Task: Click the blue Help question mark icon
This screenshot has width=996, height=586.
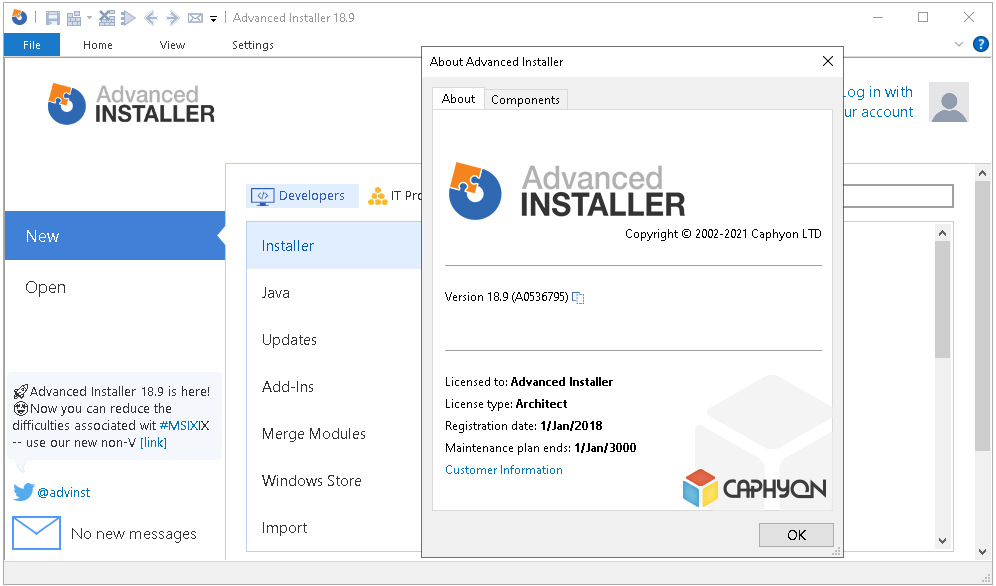Action: point(981,44)
